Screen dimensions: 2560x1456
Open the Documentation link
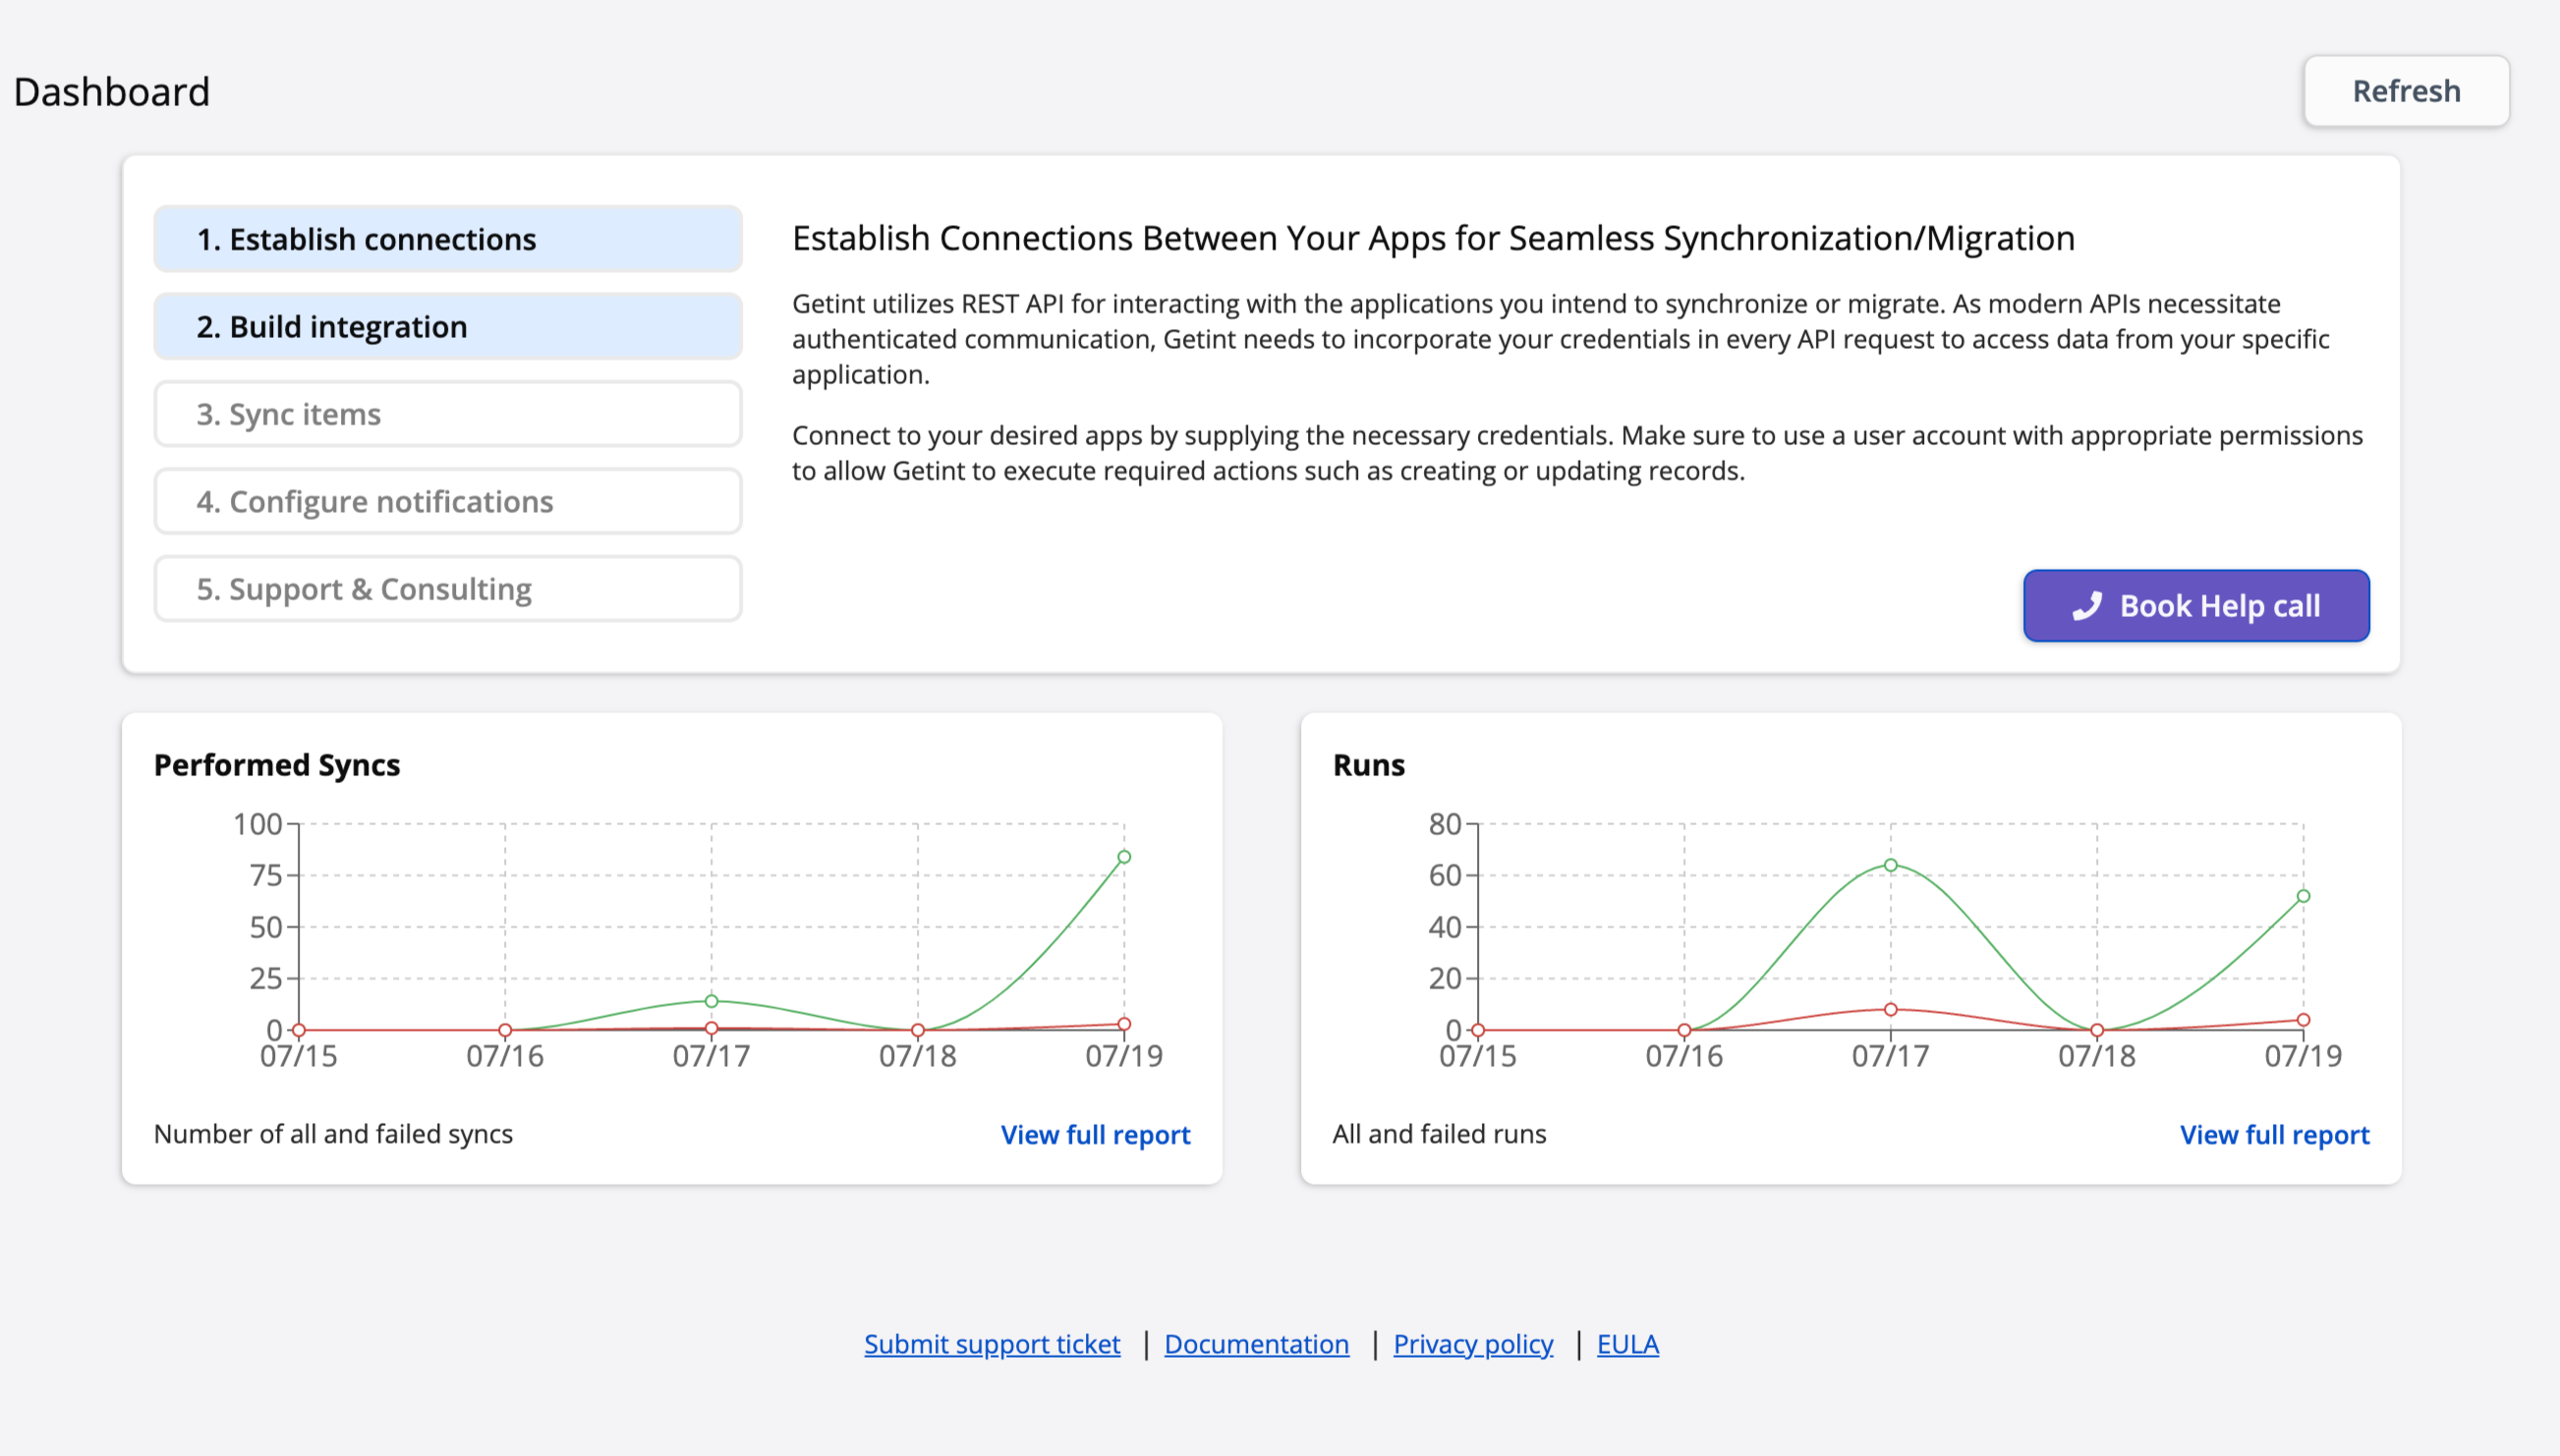point(1256,1344)
